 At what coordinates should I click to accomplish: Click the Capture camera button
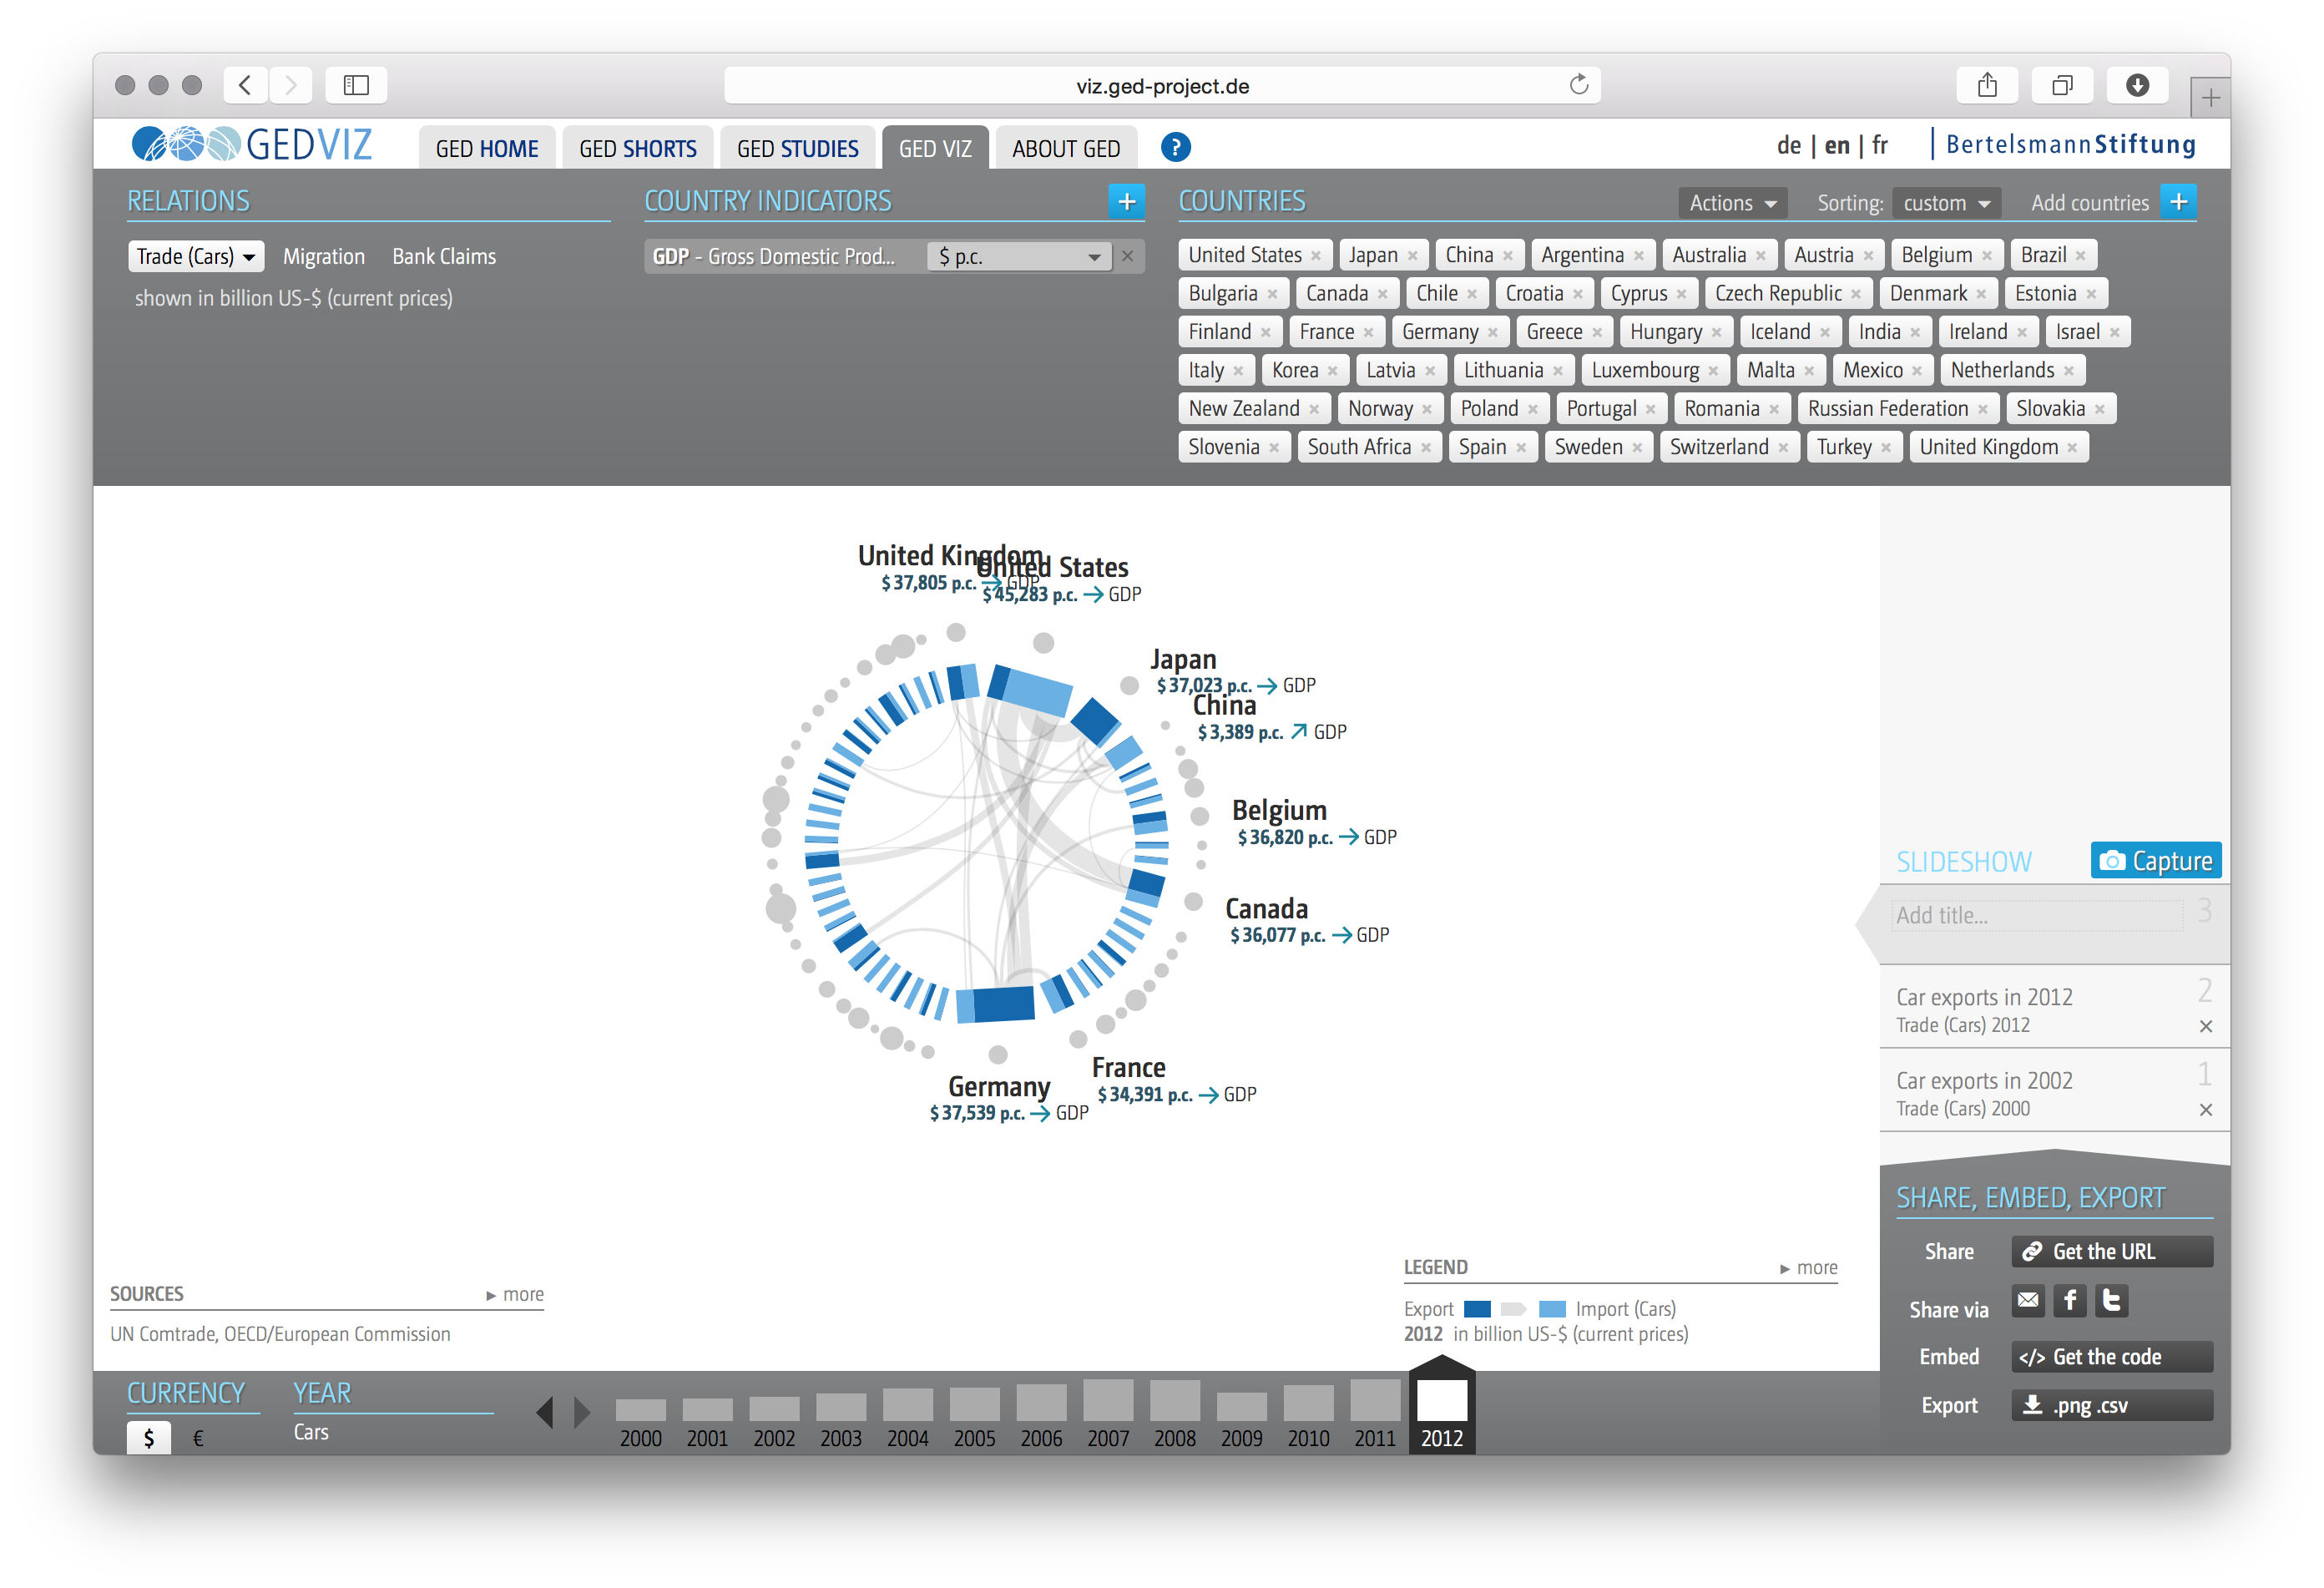coord(2155,861)
